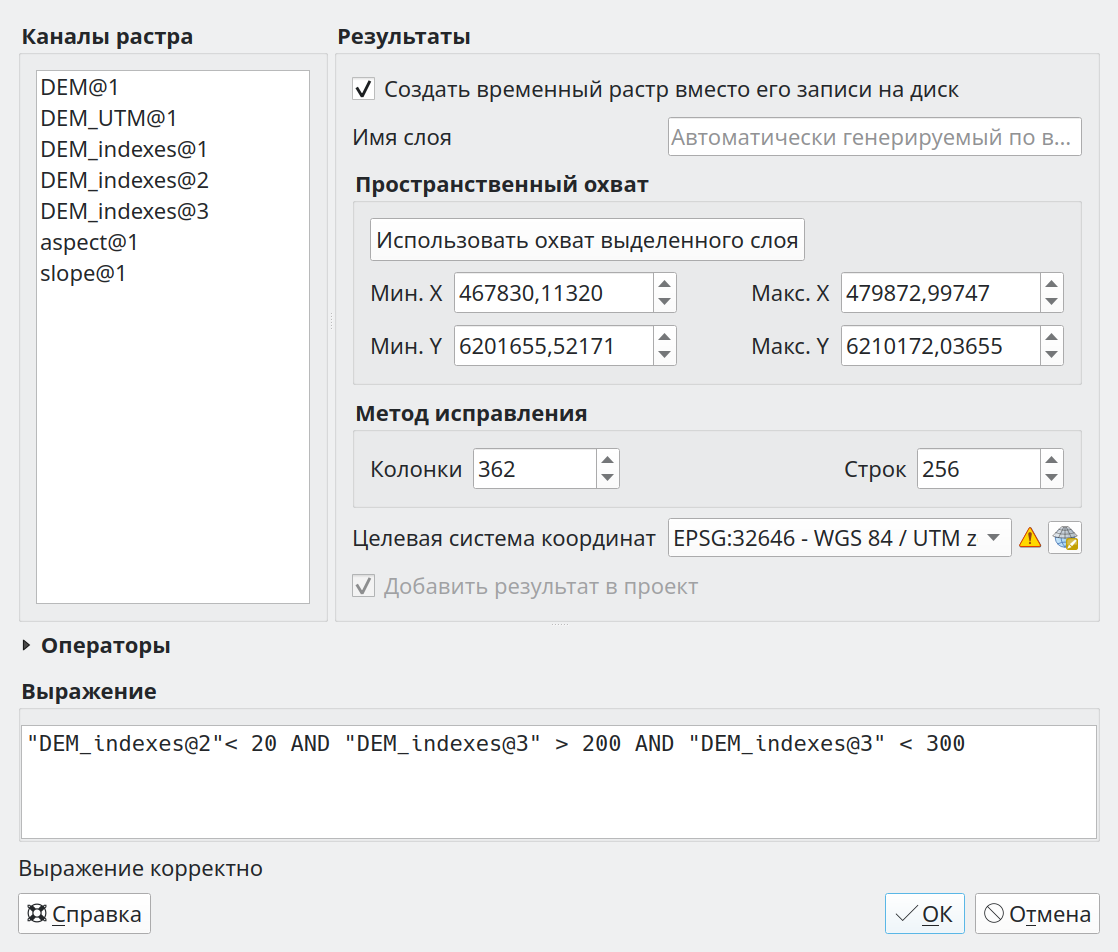Select slope@1 raster band
1118x952 pixels.
tap(83, 273)
